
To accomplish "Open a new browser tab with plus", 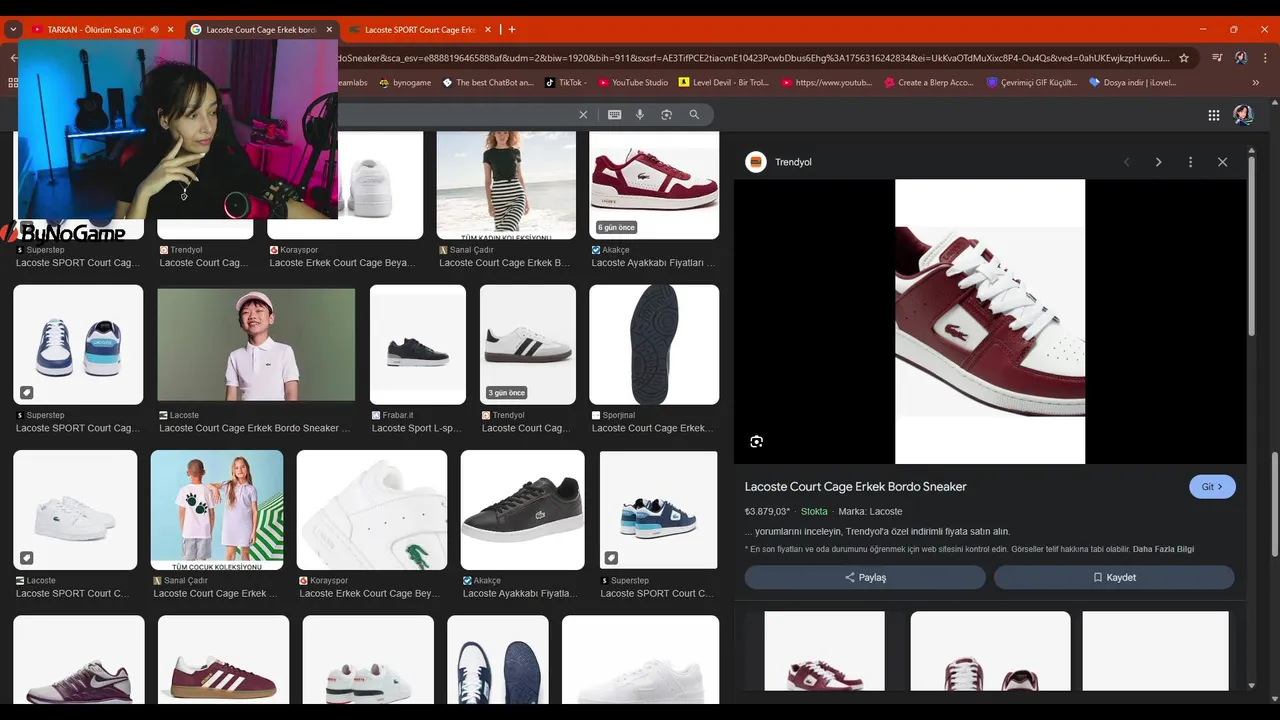I will (x=512, y=30).
